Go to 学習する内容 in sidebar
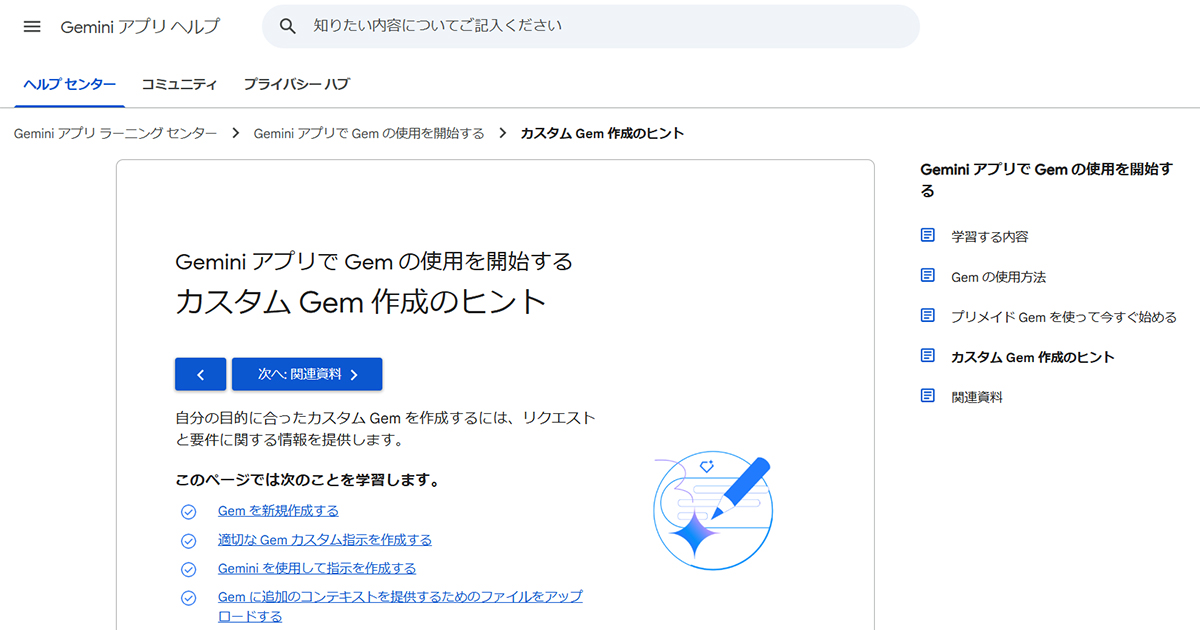Viewport: 1200px width, 630px height. [990, 237]
